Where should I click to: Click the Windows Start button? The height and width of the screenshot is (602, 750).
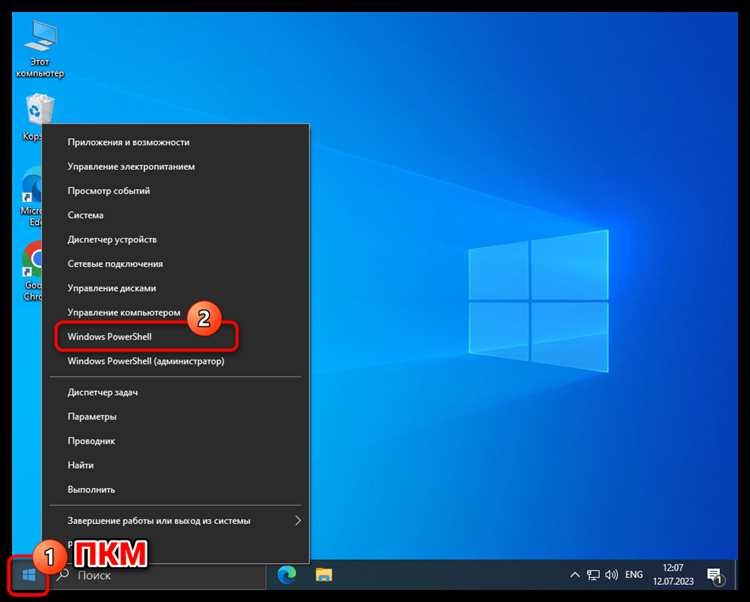point(28,575)
